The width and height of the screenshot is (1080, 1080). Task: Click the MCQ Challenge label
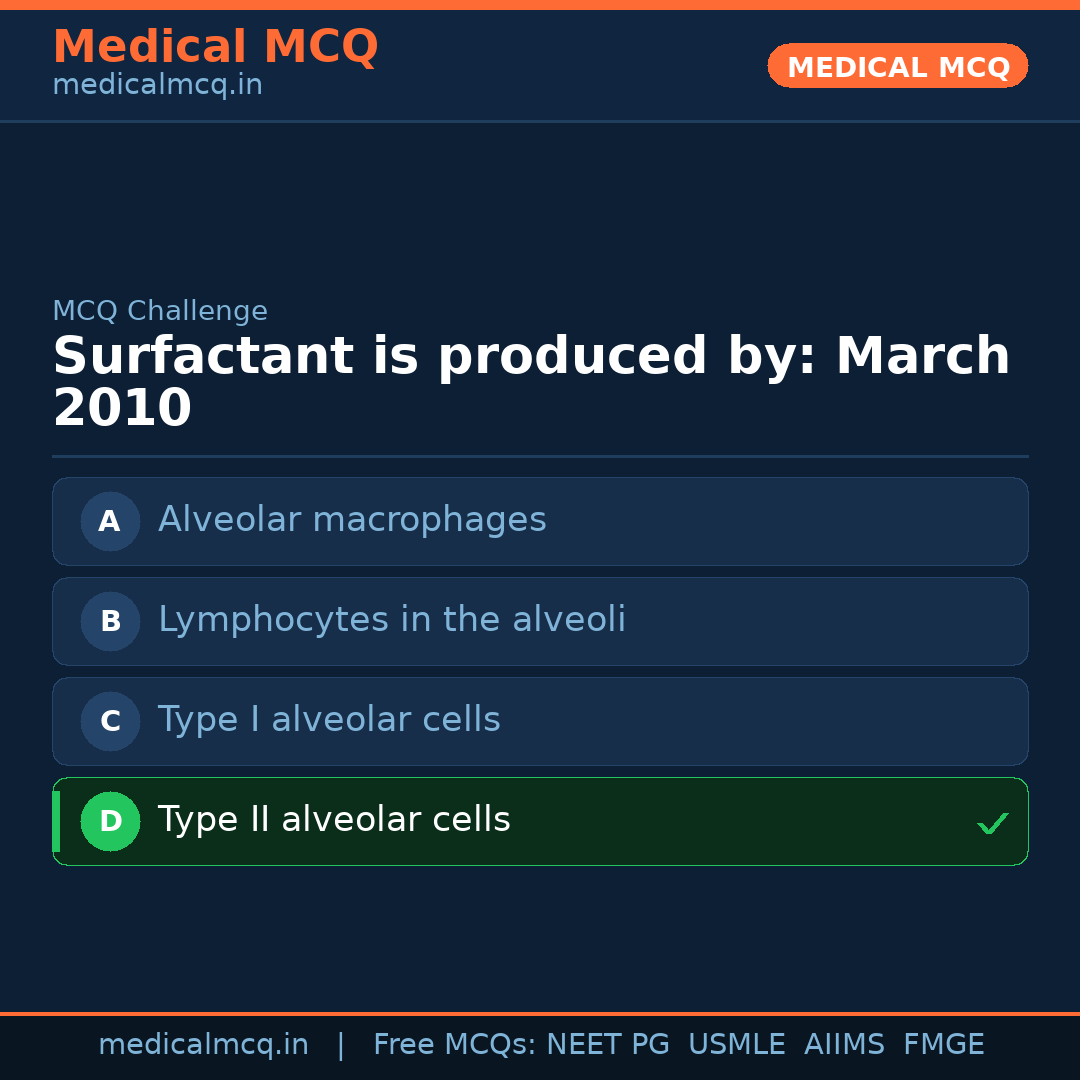160,311
